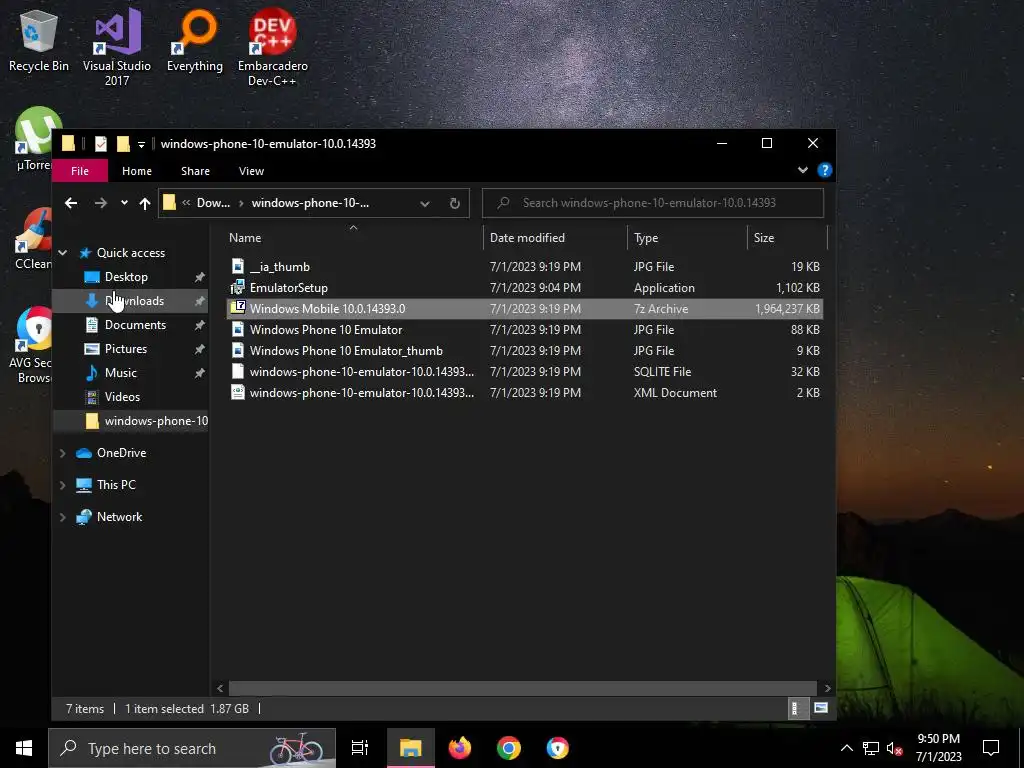Open Explorer help question mark icon
Screen dimensions: 1024x768
pyautogui.click(x=825, y=170)
